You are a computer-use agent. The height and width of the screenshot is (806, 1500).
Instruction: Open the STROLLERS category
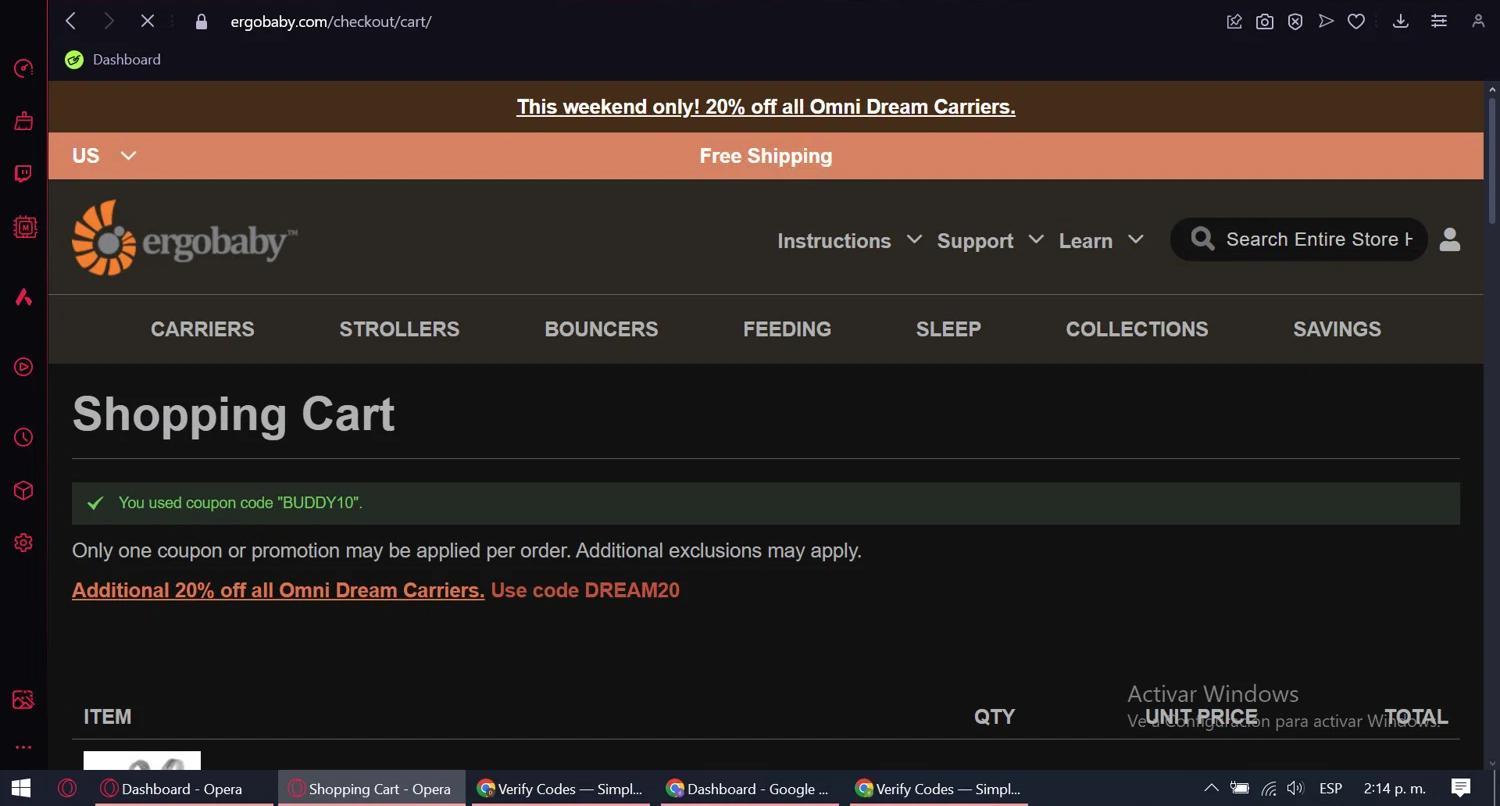(x=399, y=329)
